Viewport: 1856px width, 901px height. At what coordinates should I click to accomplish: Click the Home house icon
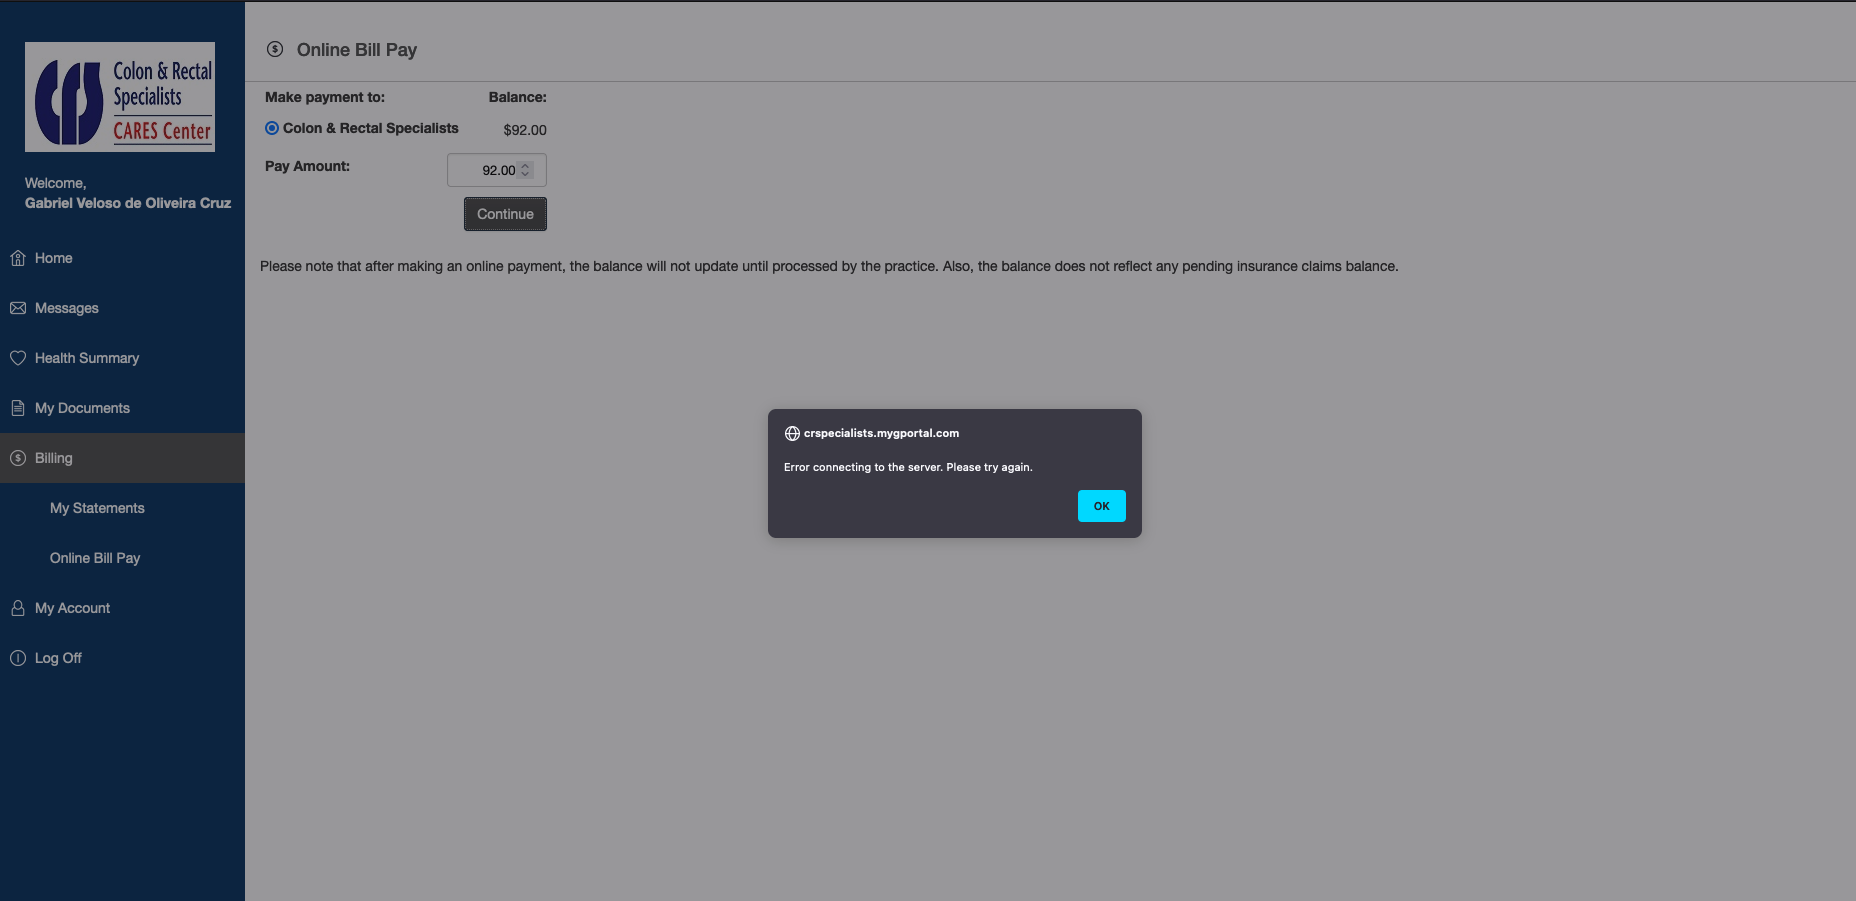click(x=18, y=258)
